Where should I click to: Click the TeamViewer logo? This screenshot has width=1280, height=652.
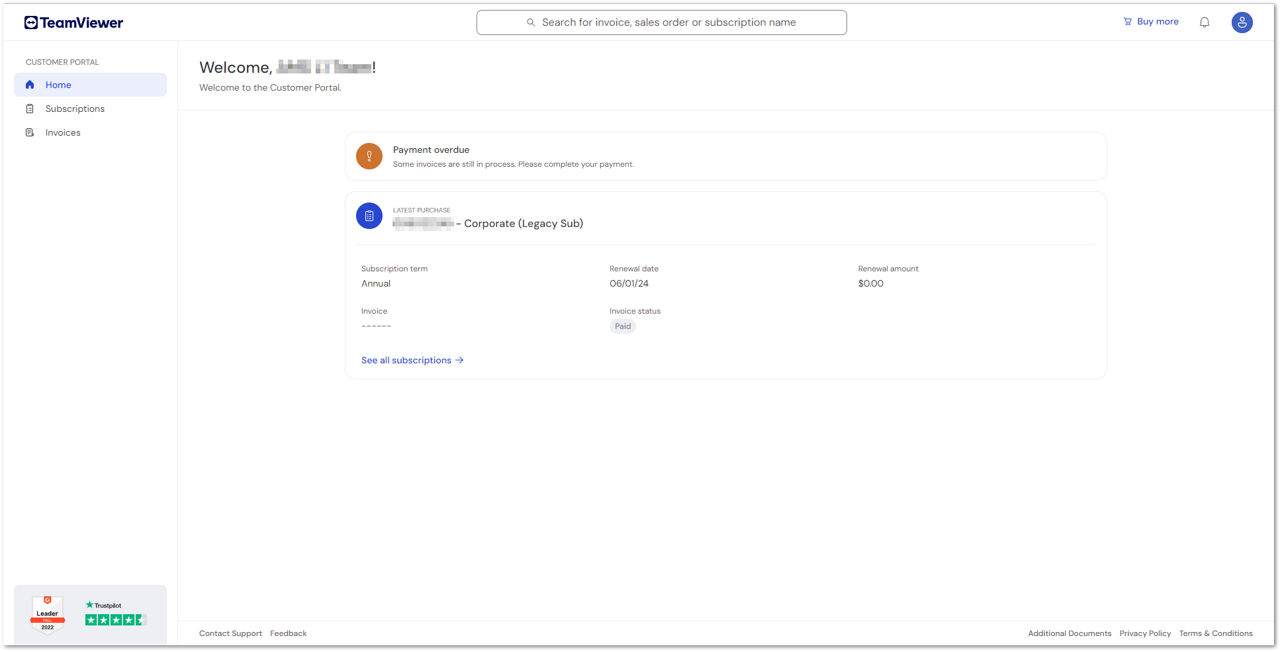pyautogui.click(x=74, y=22)
